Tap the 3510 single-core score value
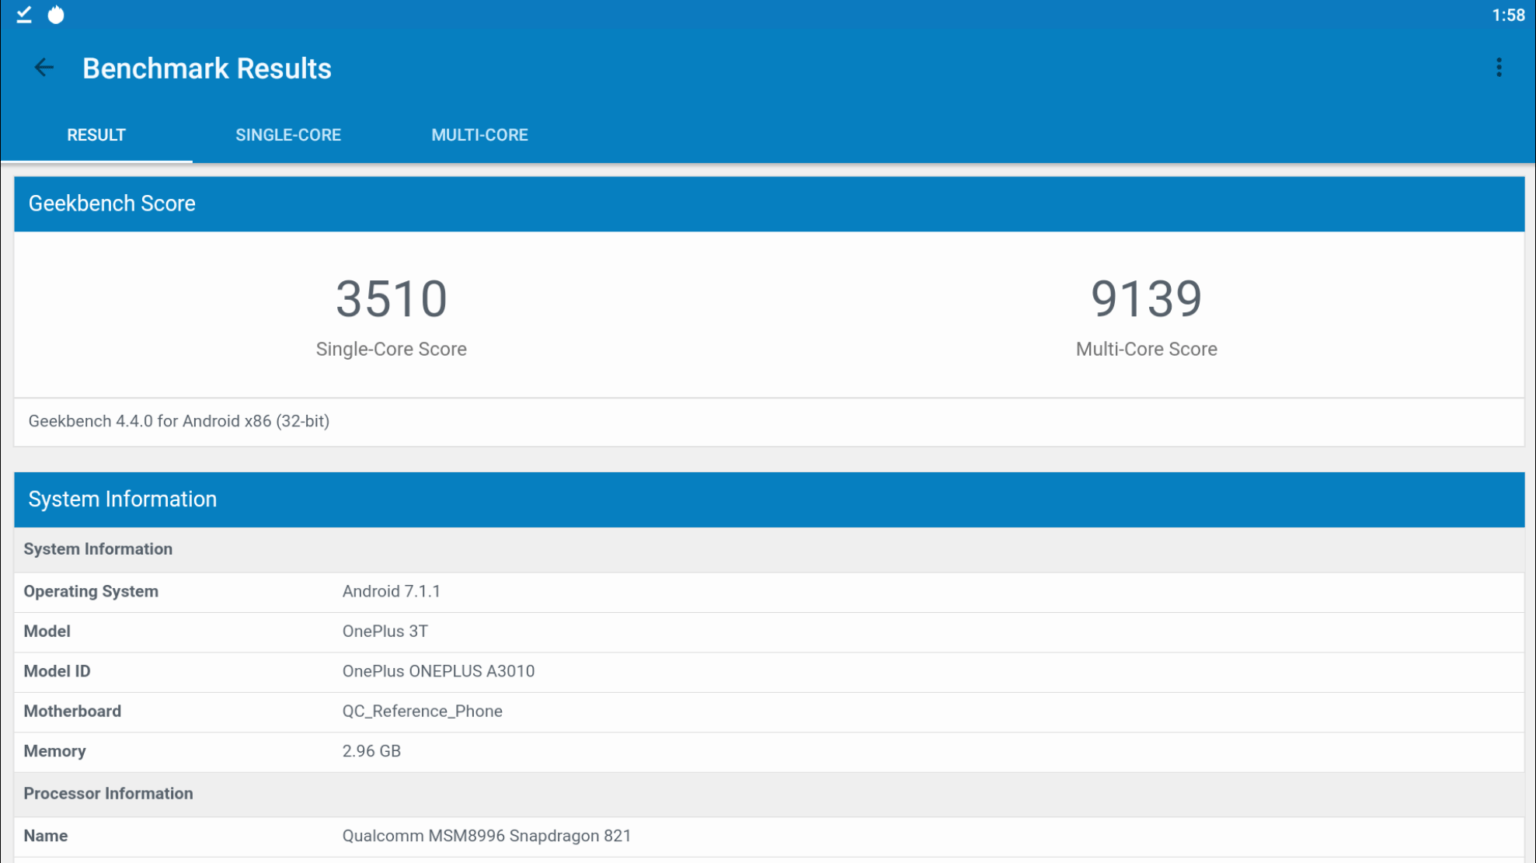Screen dimensions: 1536x863 pos(391,299)
